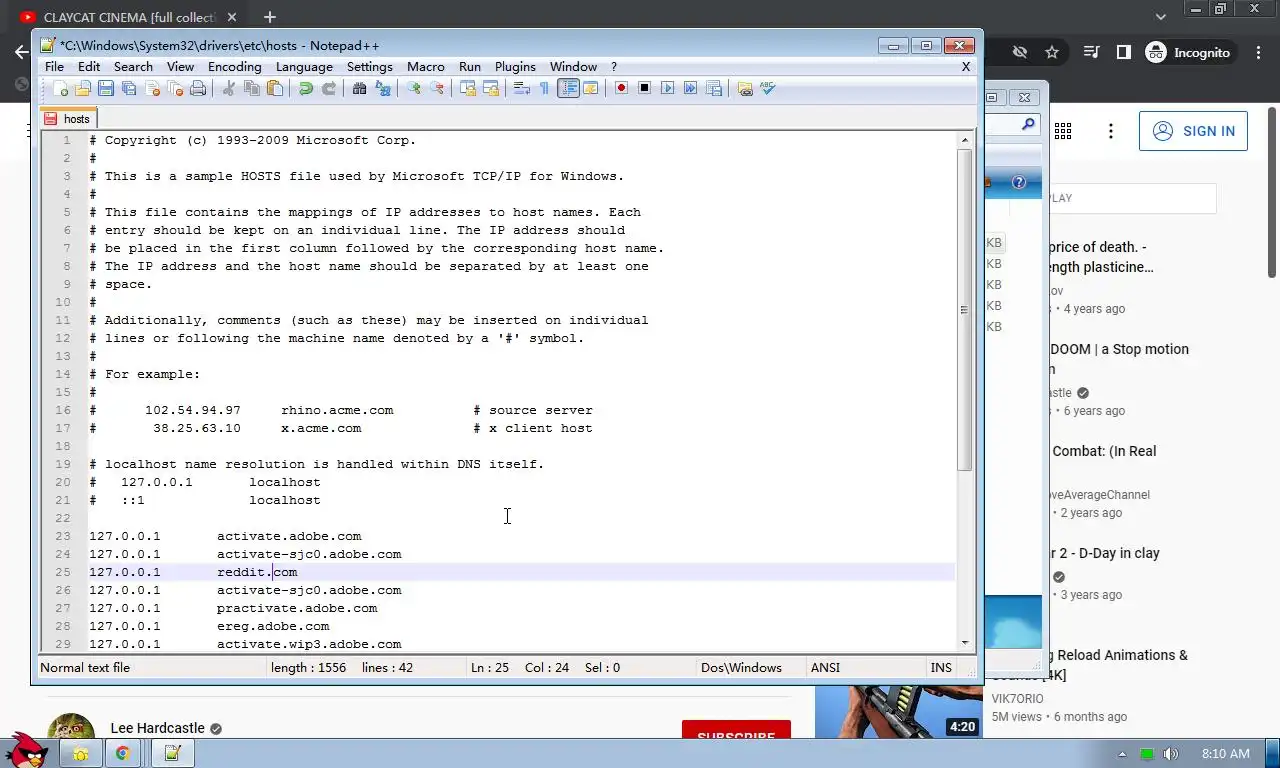The image size is (1280, 768).
Task: Stop macro recording with the square icon
Action: point(644,88)
